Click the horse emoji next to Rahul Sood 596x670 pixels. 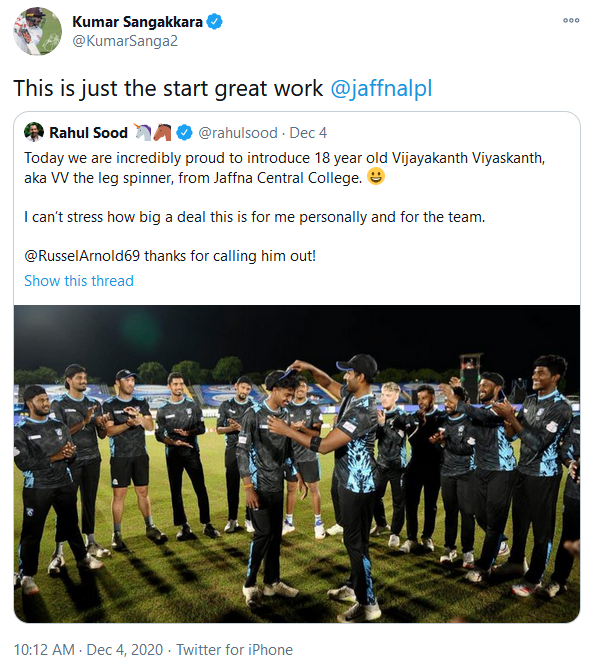coord(162,132)
